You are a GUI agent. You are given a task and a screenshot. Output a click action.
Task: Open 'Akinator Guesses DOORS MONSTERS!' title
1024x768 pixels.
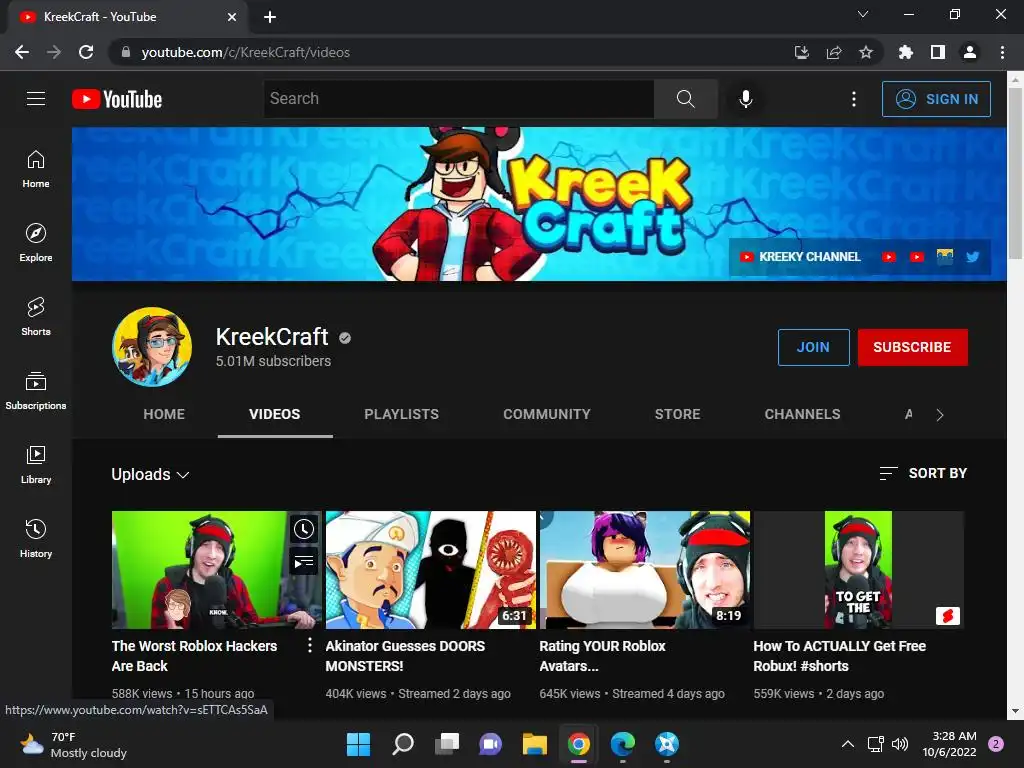click(405, 656)
